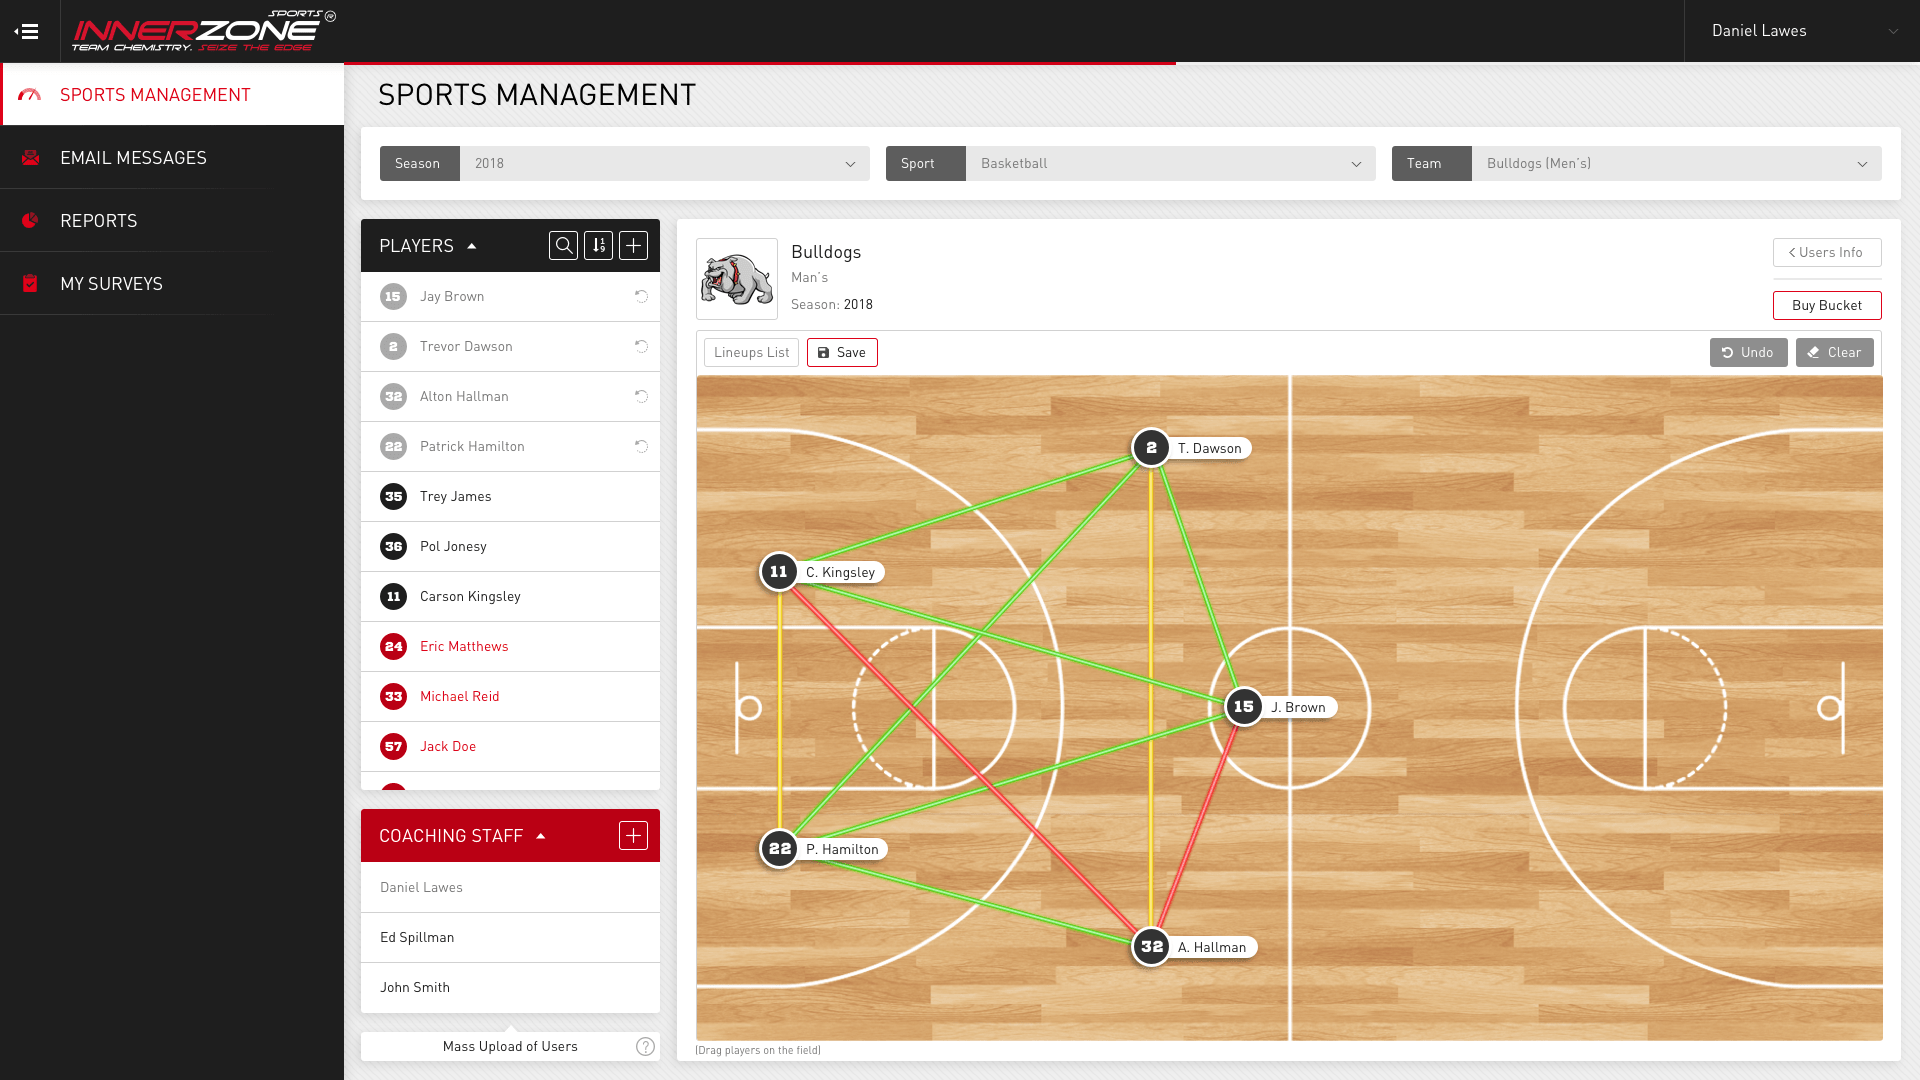Open the Season 2018 dropdown

click(664, 164)
